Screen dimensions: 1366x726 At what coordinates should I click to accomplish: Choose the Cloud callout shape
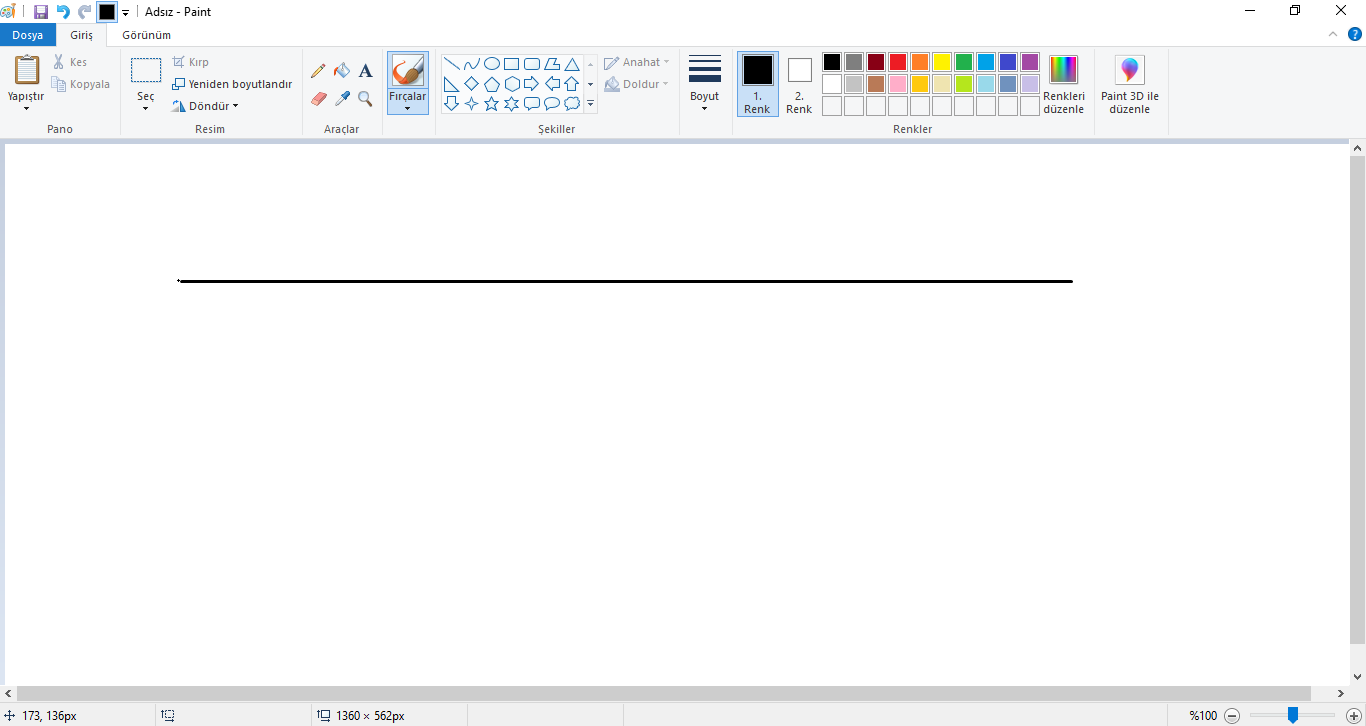pos(572,103)
